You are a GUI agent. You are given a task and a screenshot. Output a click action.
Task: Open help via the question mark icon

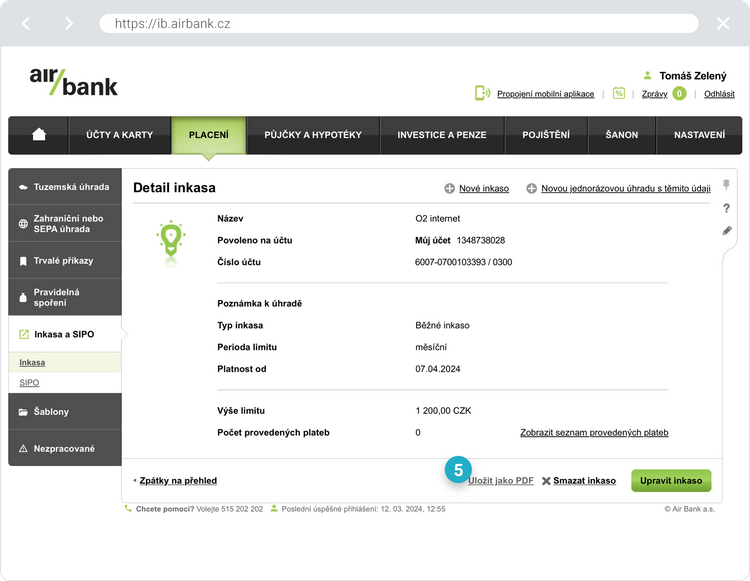pos(727,208)
